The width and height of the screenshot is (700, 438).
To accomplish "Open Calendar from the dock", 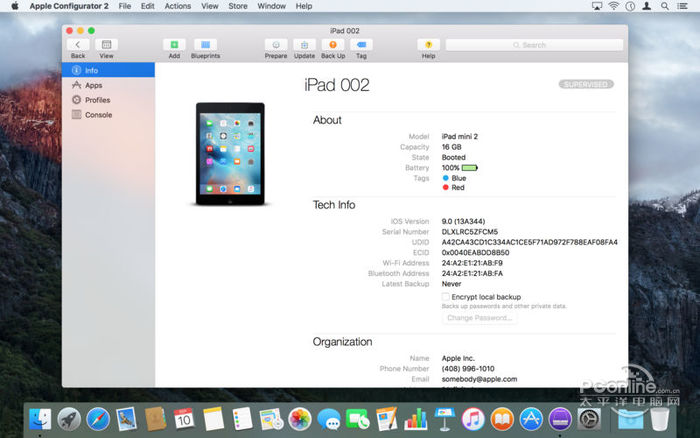I will click(184, 420).
